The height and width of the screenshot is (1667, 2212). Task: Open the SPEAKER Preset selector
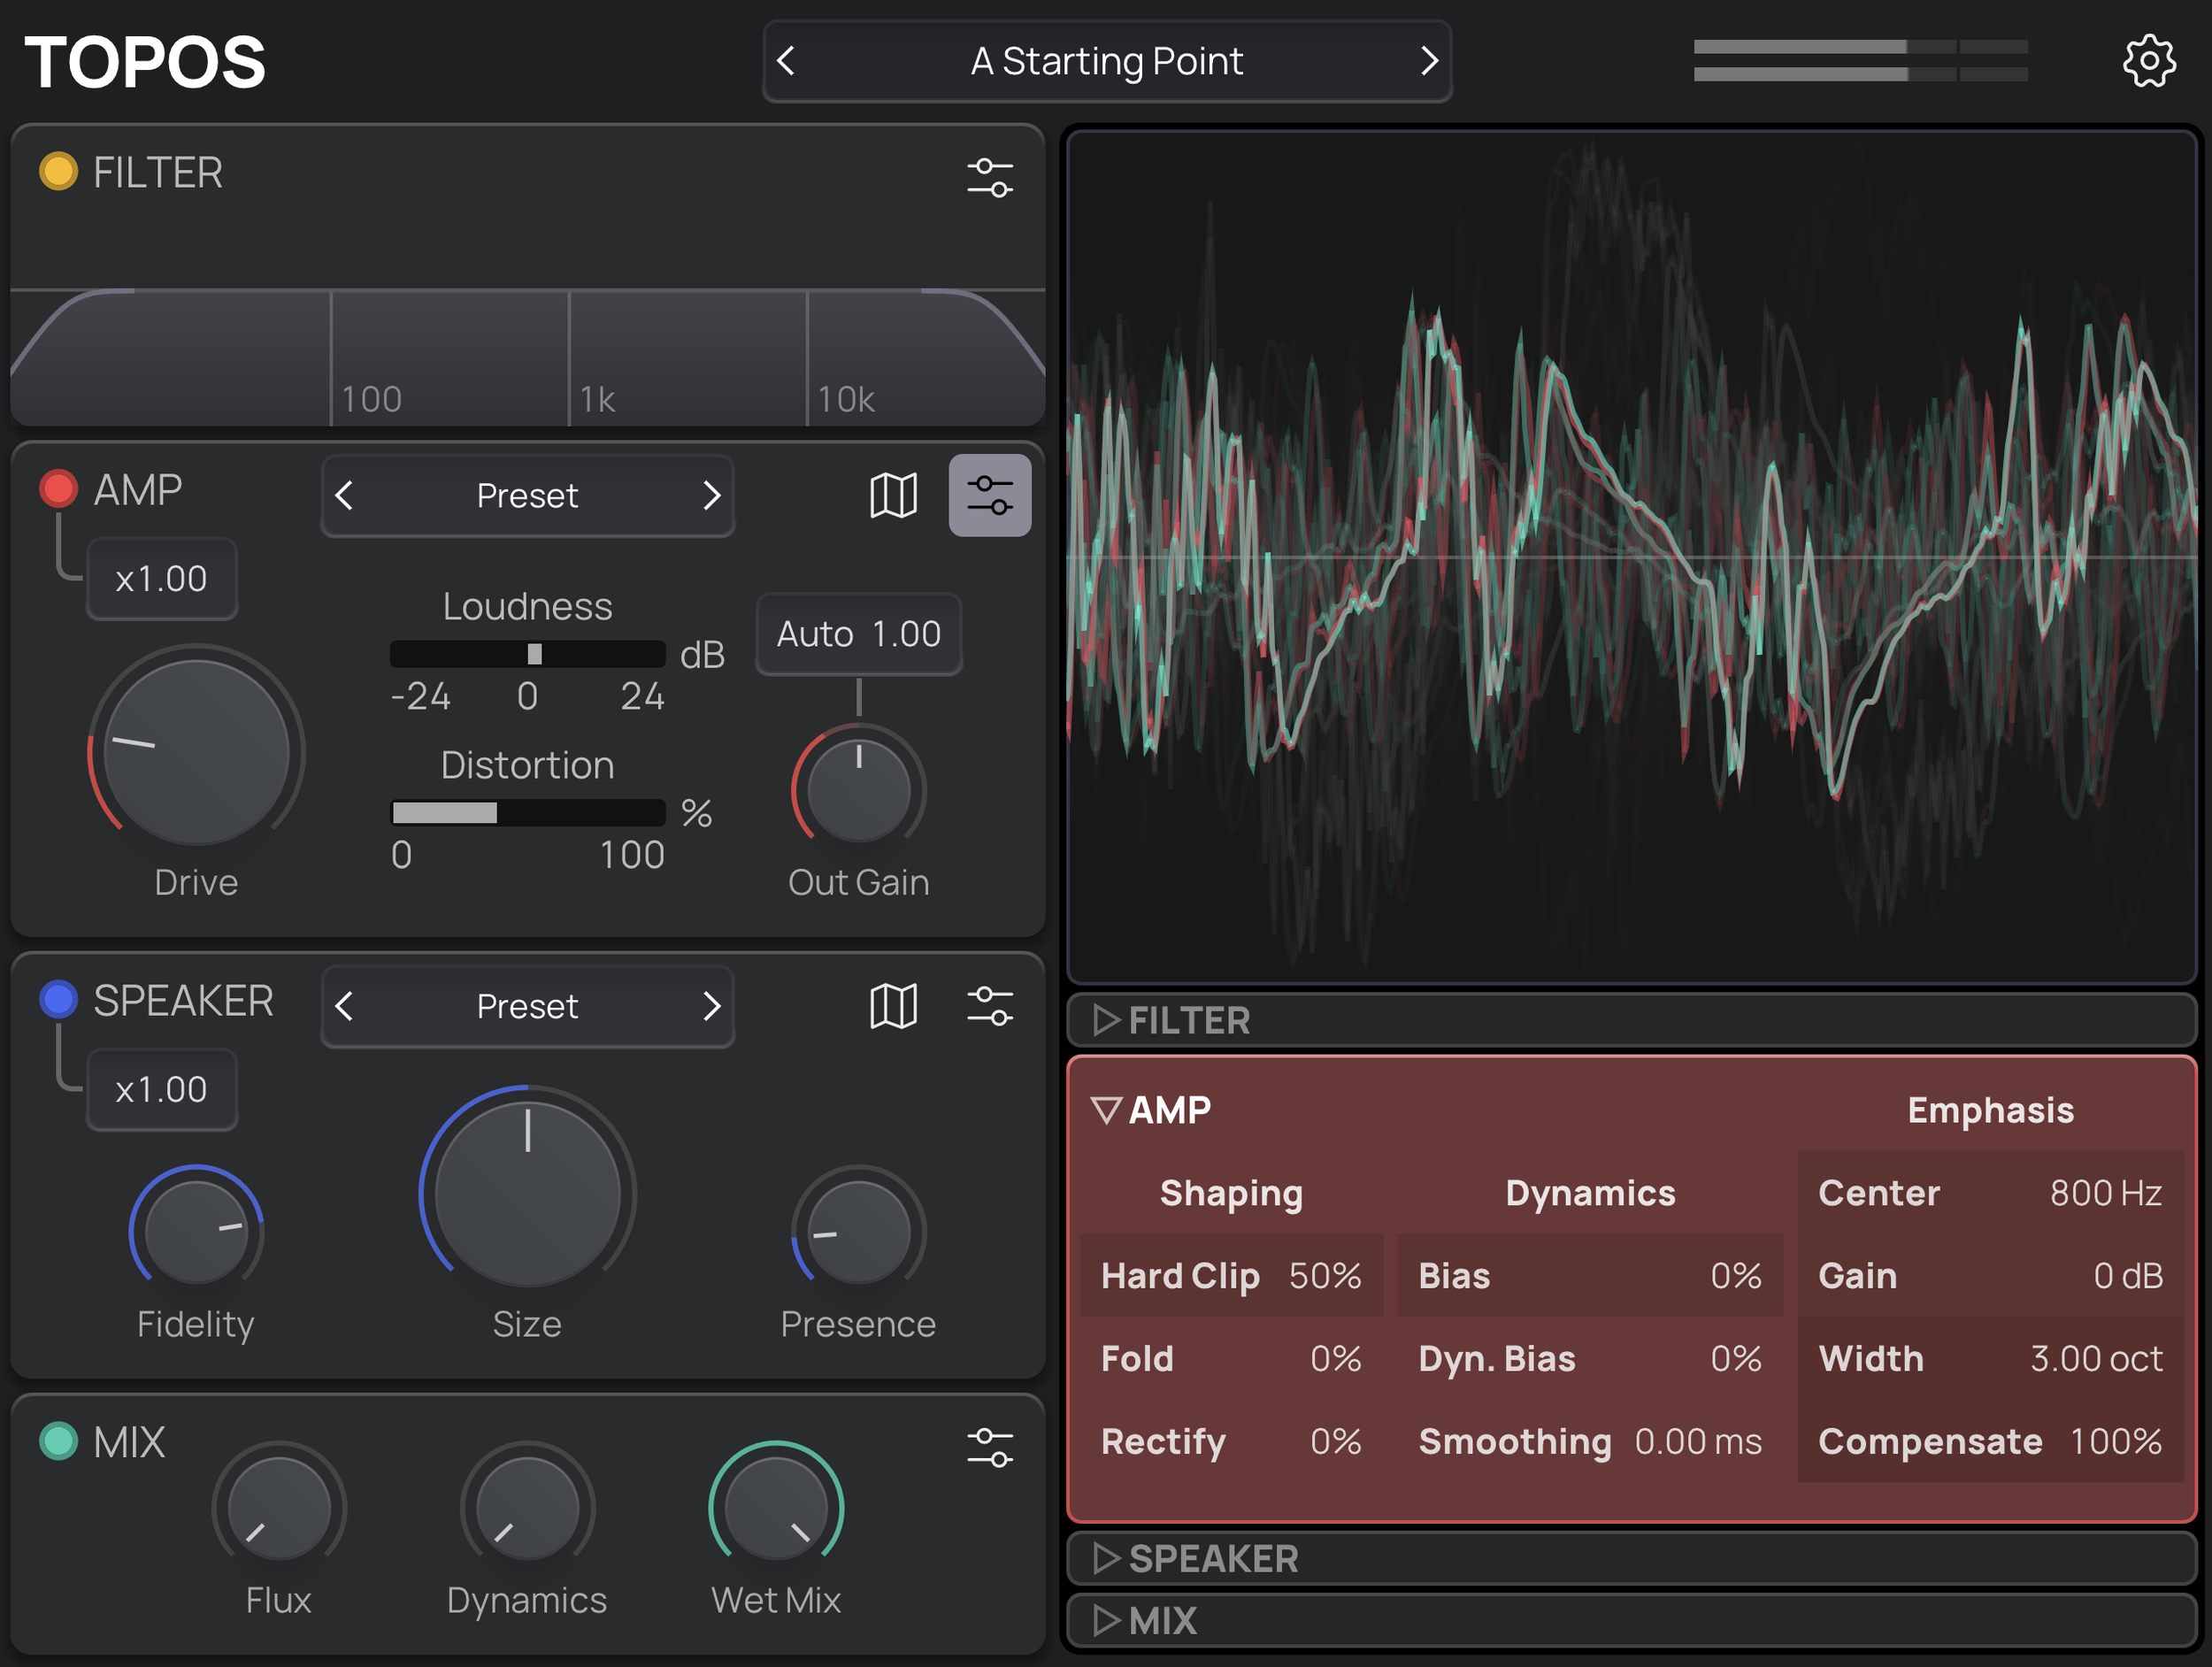tap(527, 1006)
